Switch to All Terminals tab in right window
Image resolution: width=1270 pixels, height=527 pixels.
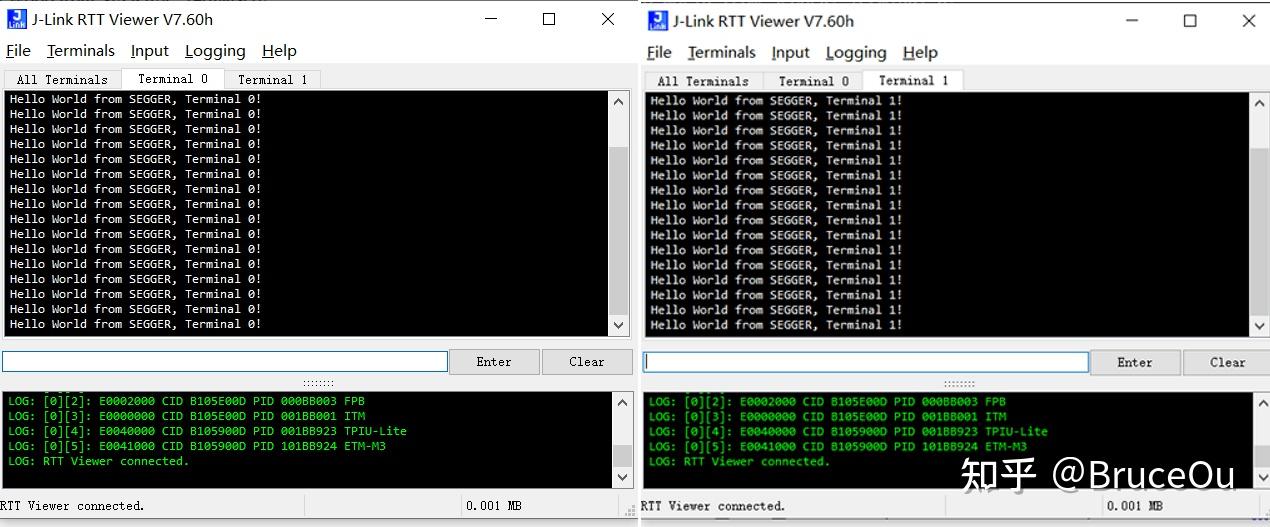(x=703, y=81)
